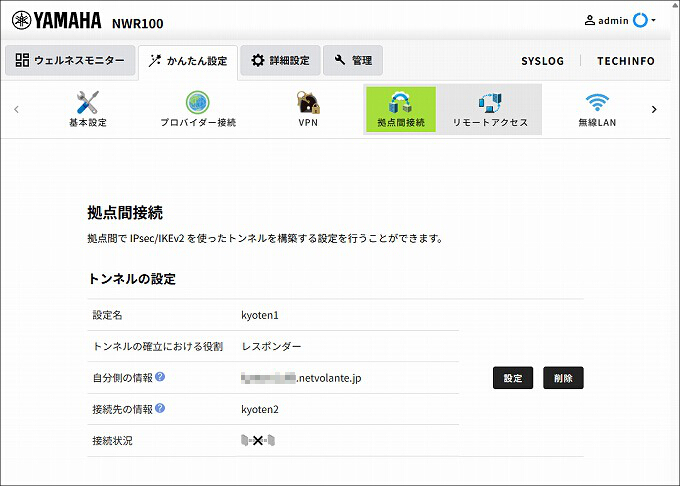Show next category icons with right chevron
The image size is (680, 486).
[x=654, y=109]
